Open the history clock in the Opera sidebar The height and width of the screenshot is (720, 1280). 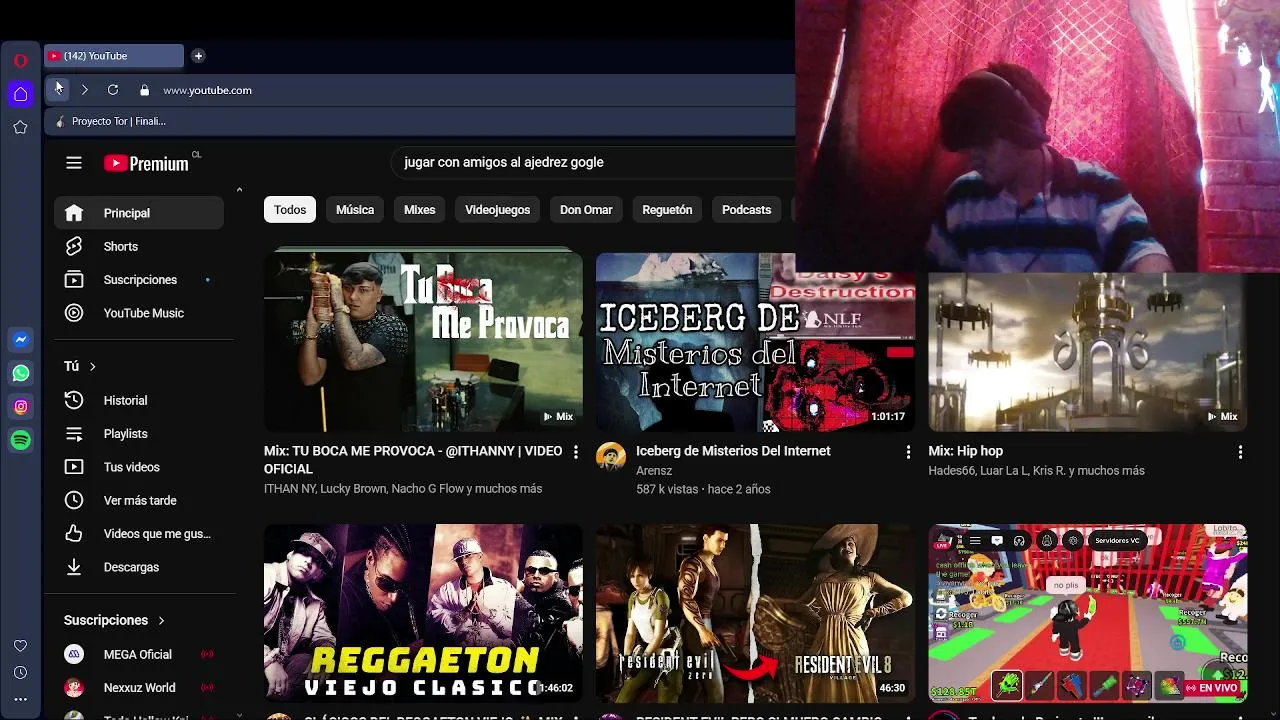click(20, 673)
